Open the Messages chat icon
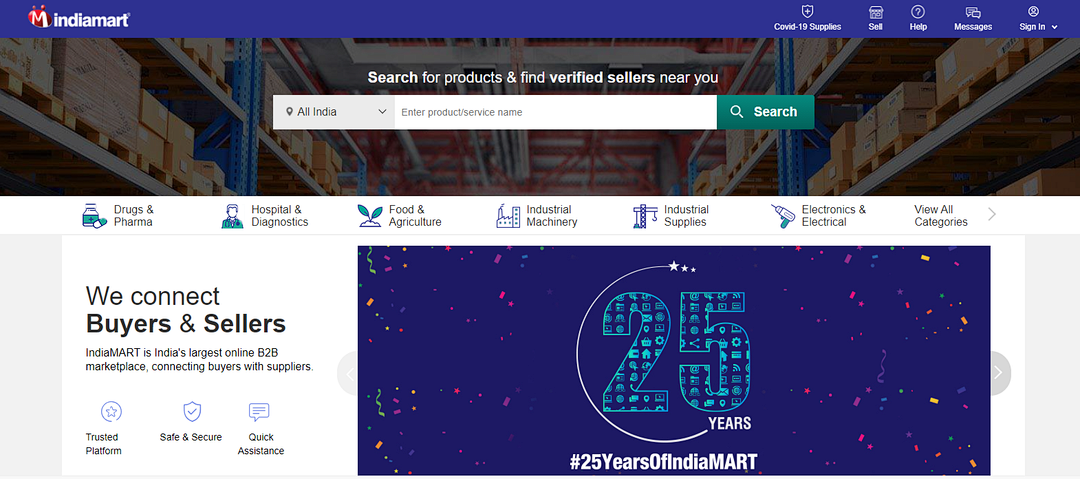 click(972, 12)
